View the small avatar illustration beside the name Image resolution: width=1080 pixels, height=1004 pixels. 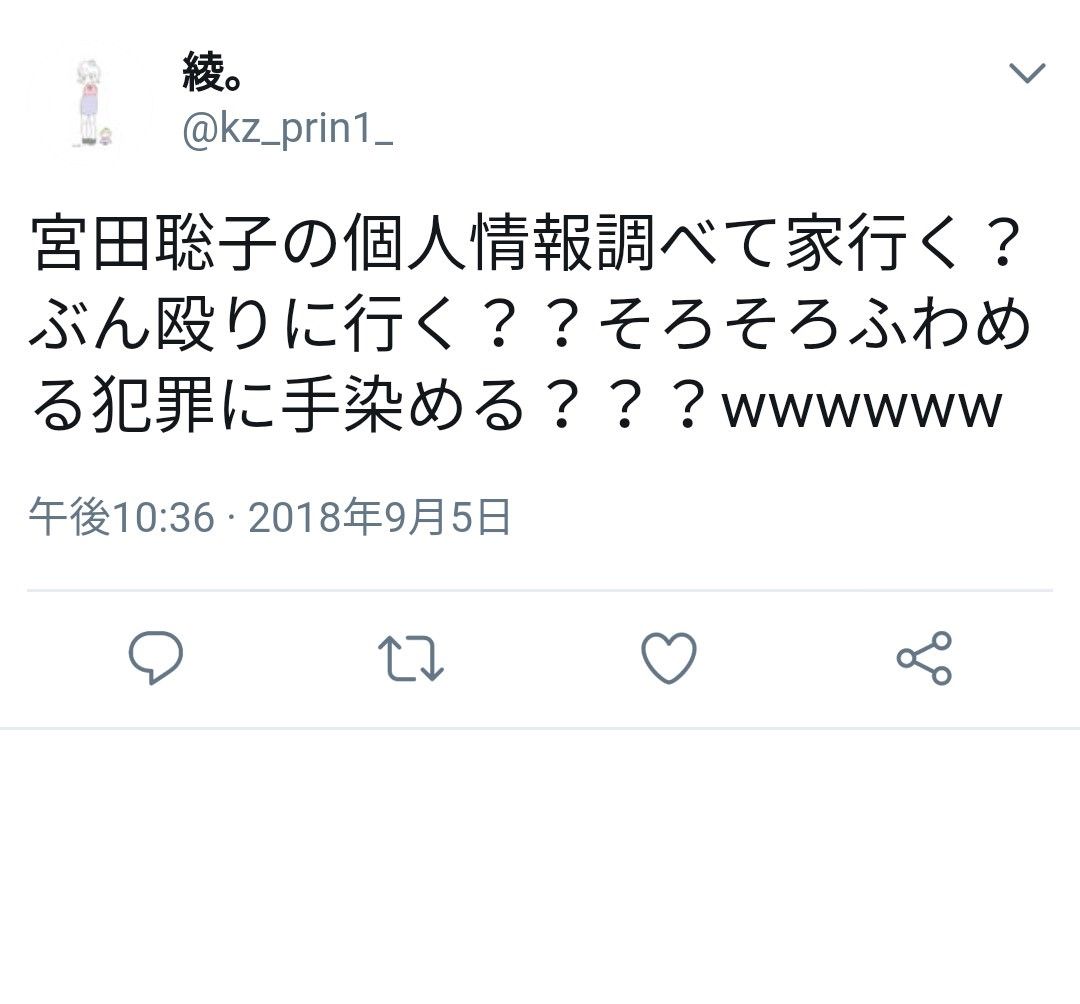[92, 102]
